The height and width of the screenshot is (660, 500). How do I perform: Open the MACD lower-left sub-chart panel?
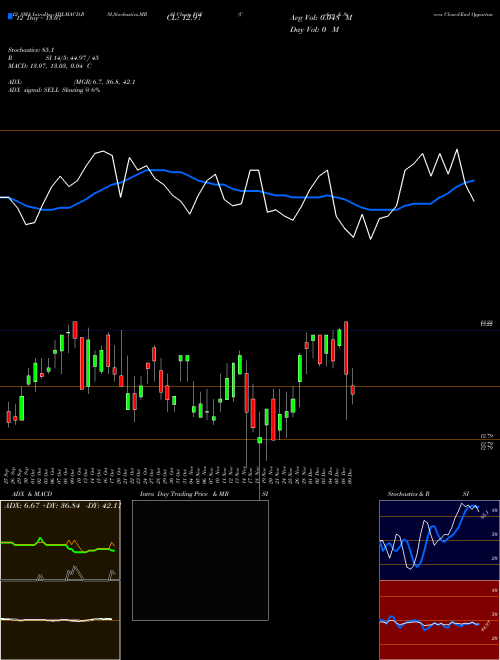click(x=60, y=620)
